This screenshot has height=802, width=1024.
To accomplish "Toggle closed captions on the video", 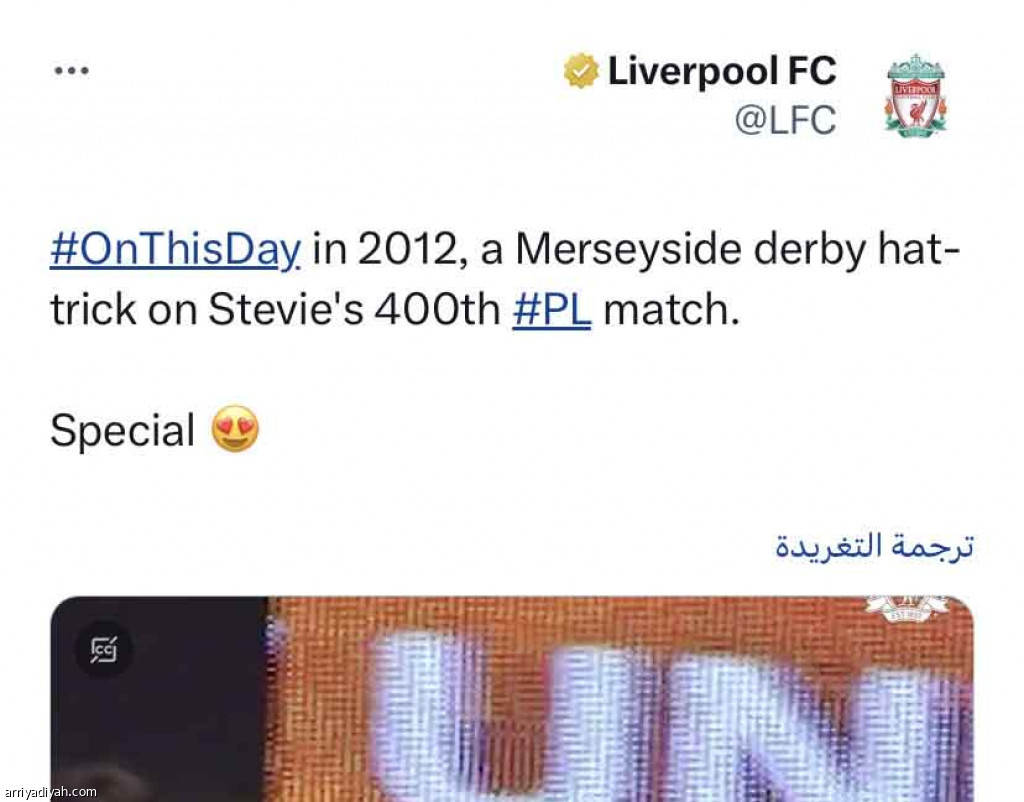I will 103,649.
